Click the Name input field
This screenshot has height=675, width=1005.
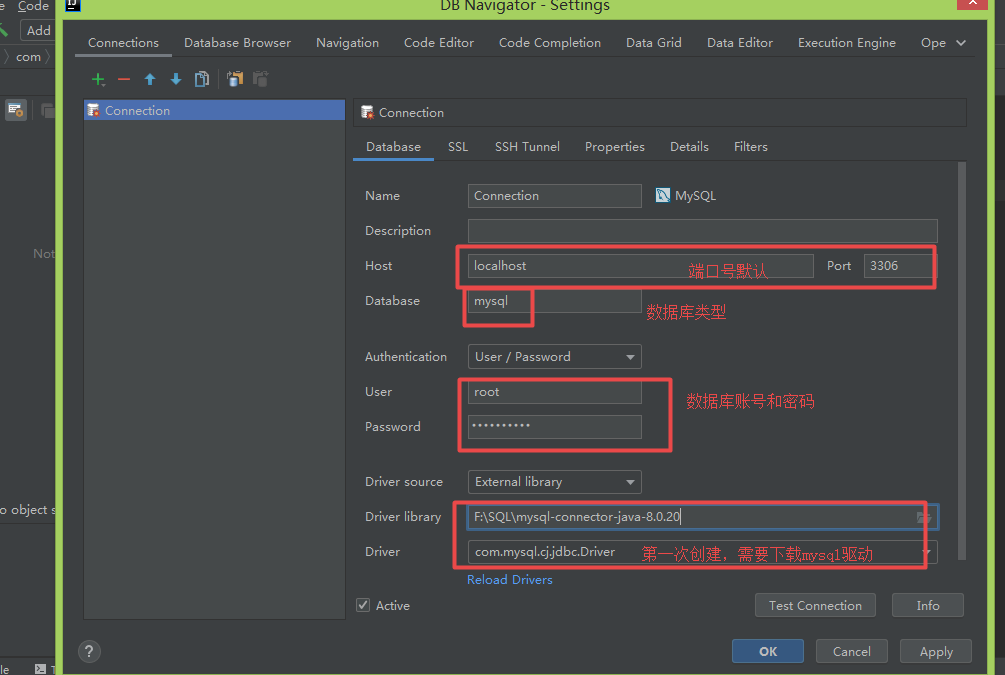554,196
